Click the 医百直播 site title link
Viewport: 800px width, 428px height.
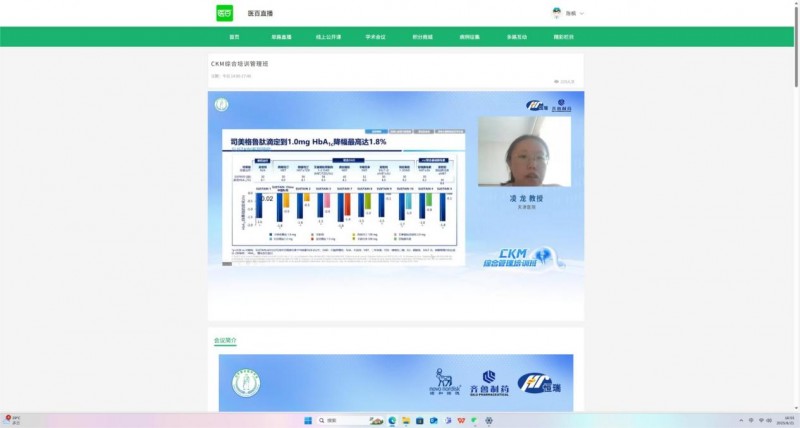pyautogui.click(x=260, y=14)
